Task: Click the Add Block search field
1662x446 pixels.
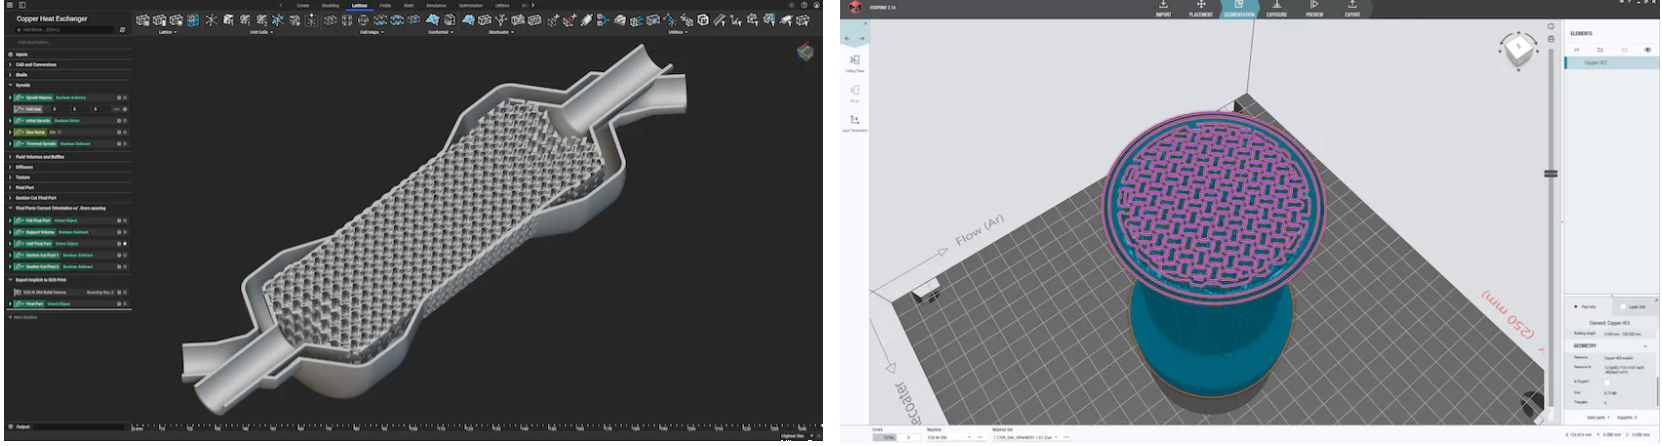Action: coord(66,30)
